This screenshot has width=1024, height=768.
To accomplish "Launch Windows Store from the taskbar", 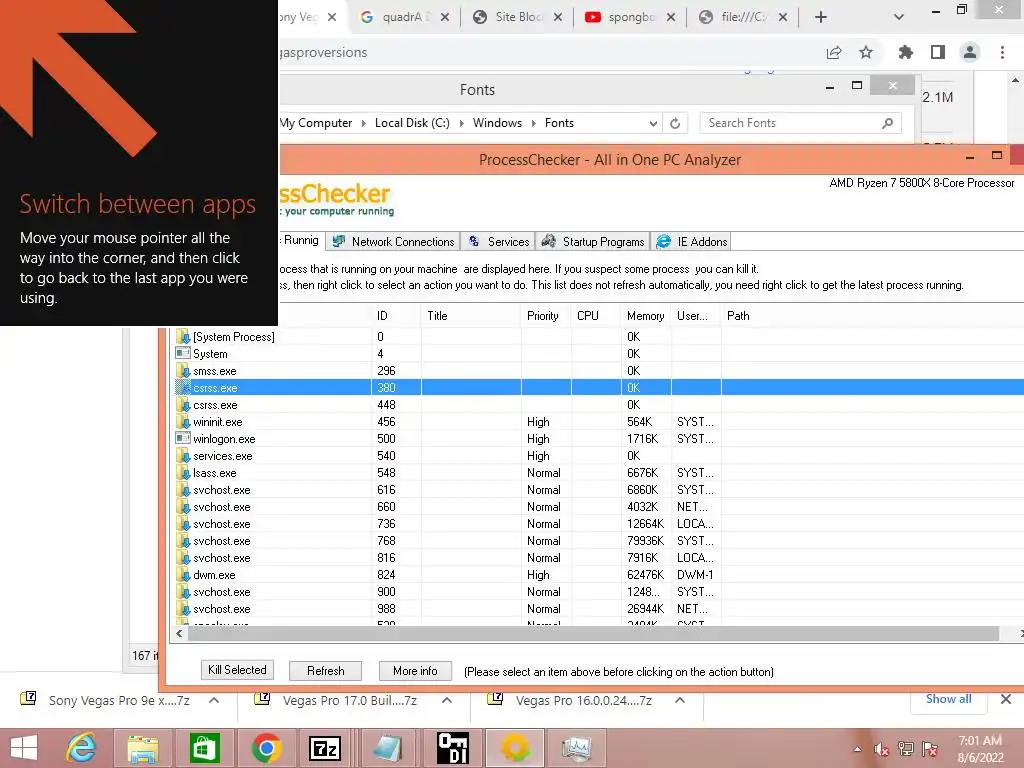I will point(204,748).
